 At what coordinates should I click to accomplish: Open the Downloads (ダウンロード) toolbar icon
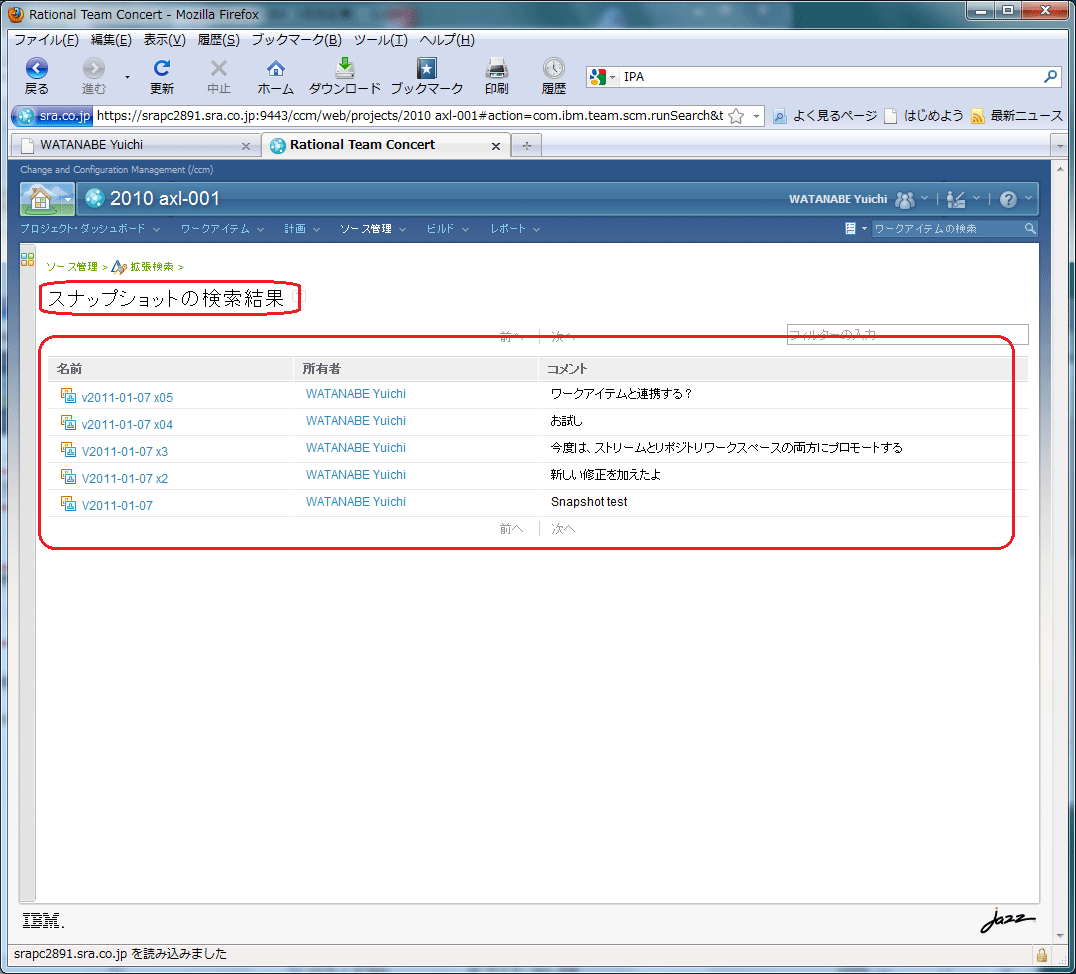point(344,68)
